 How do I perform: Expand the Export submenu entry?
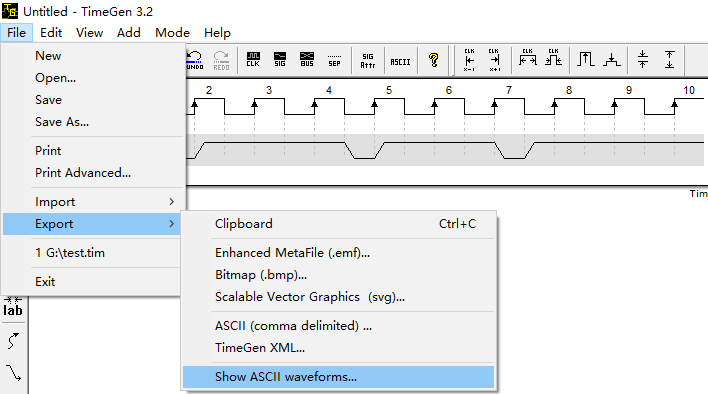[93, 224]
